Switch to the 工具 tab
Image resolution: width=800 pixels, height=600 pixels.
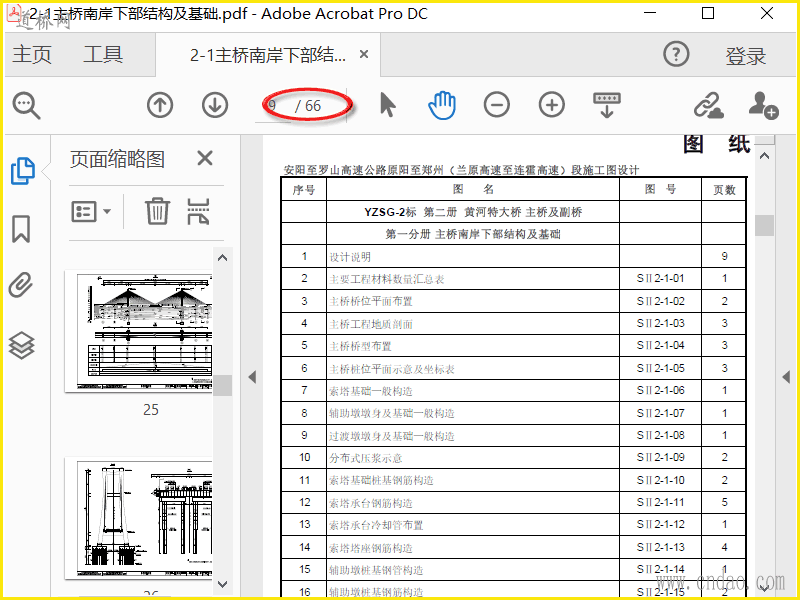103,55
